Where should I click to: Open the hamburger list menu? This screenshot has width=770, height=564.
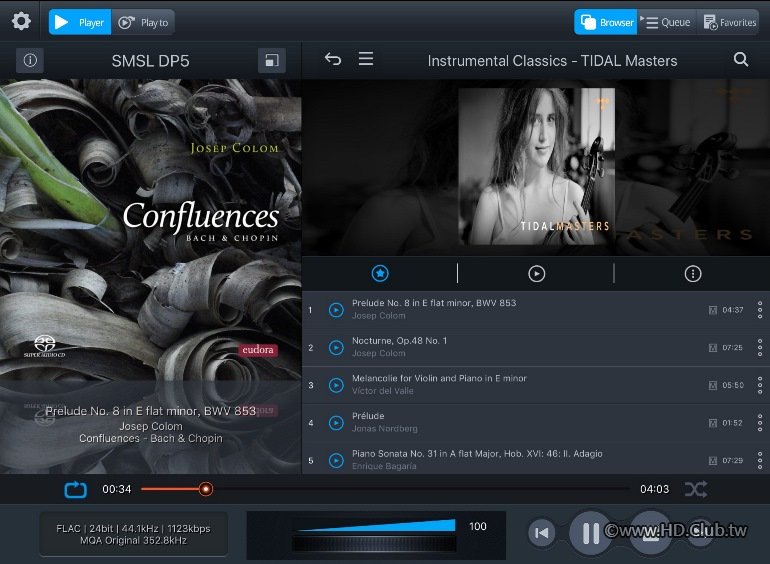[x=366, y=60]
